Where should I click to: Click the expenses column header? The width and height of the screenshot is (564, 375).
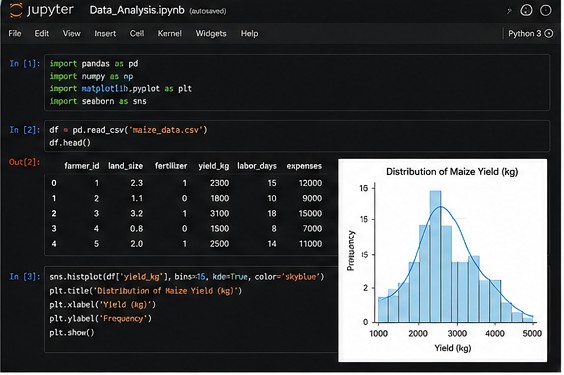pos(304,166)
